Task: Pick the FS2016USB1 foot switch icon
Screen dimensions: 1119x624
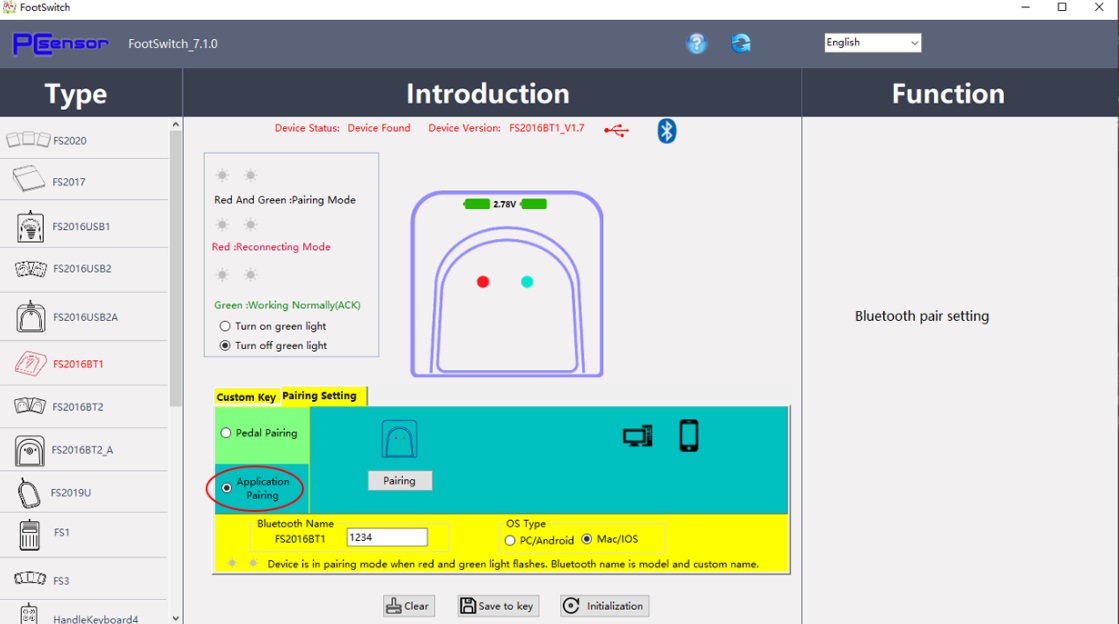Action: tap(30, 226)
